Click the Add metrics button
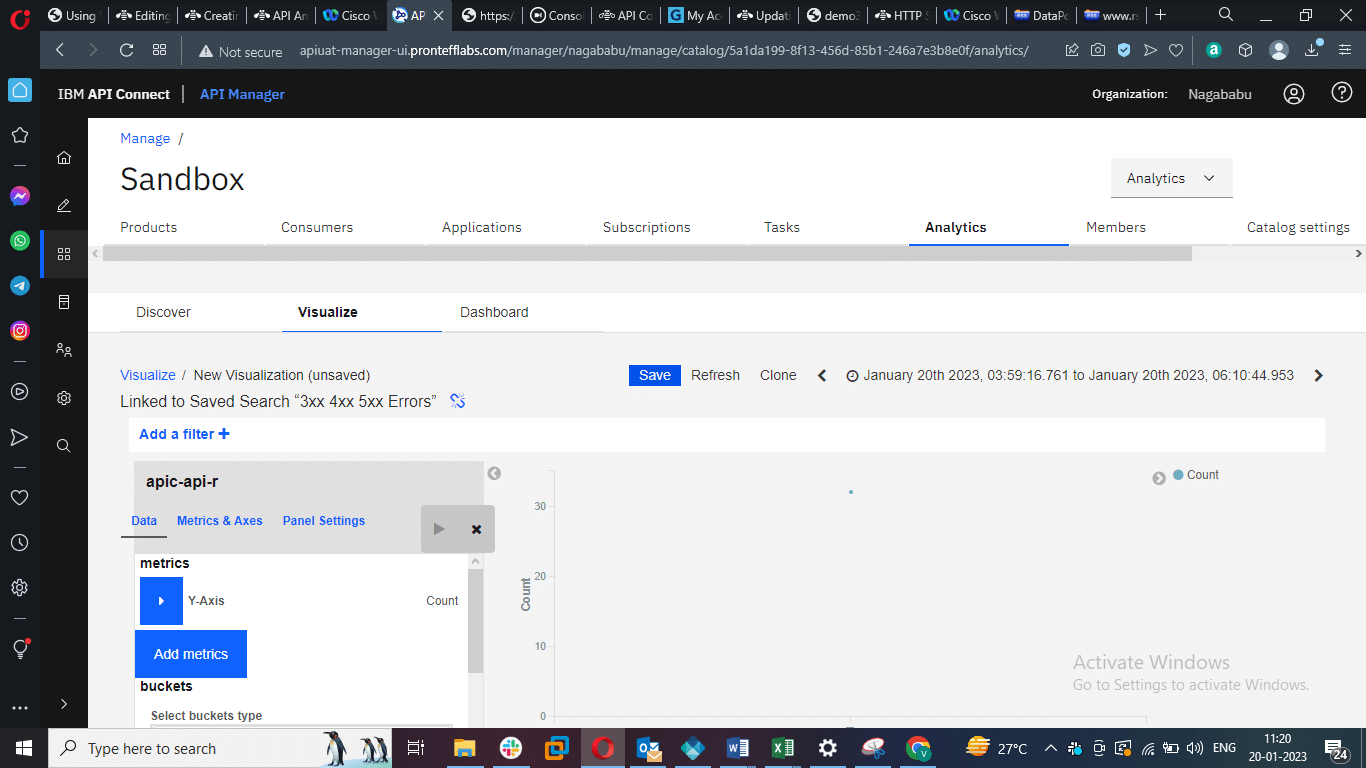The width and height of the screenshot is (1366, 768). click(191, 654)
